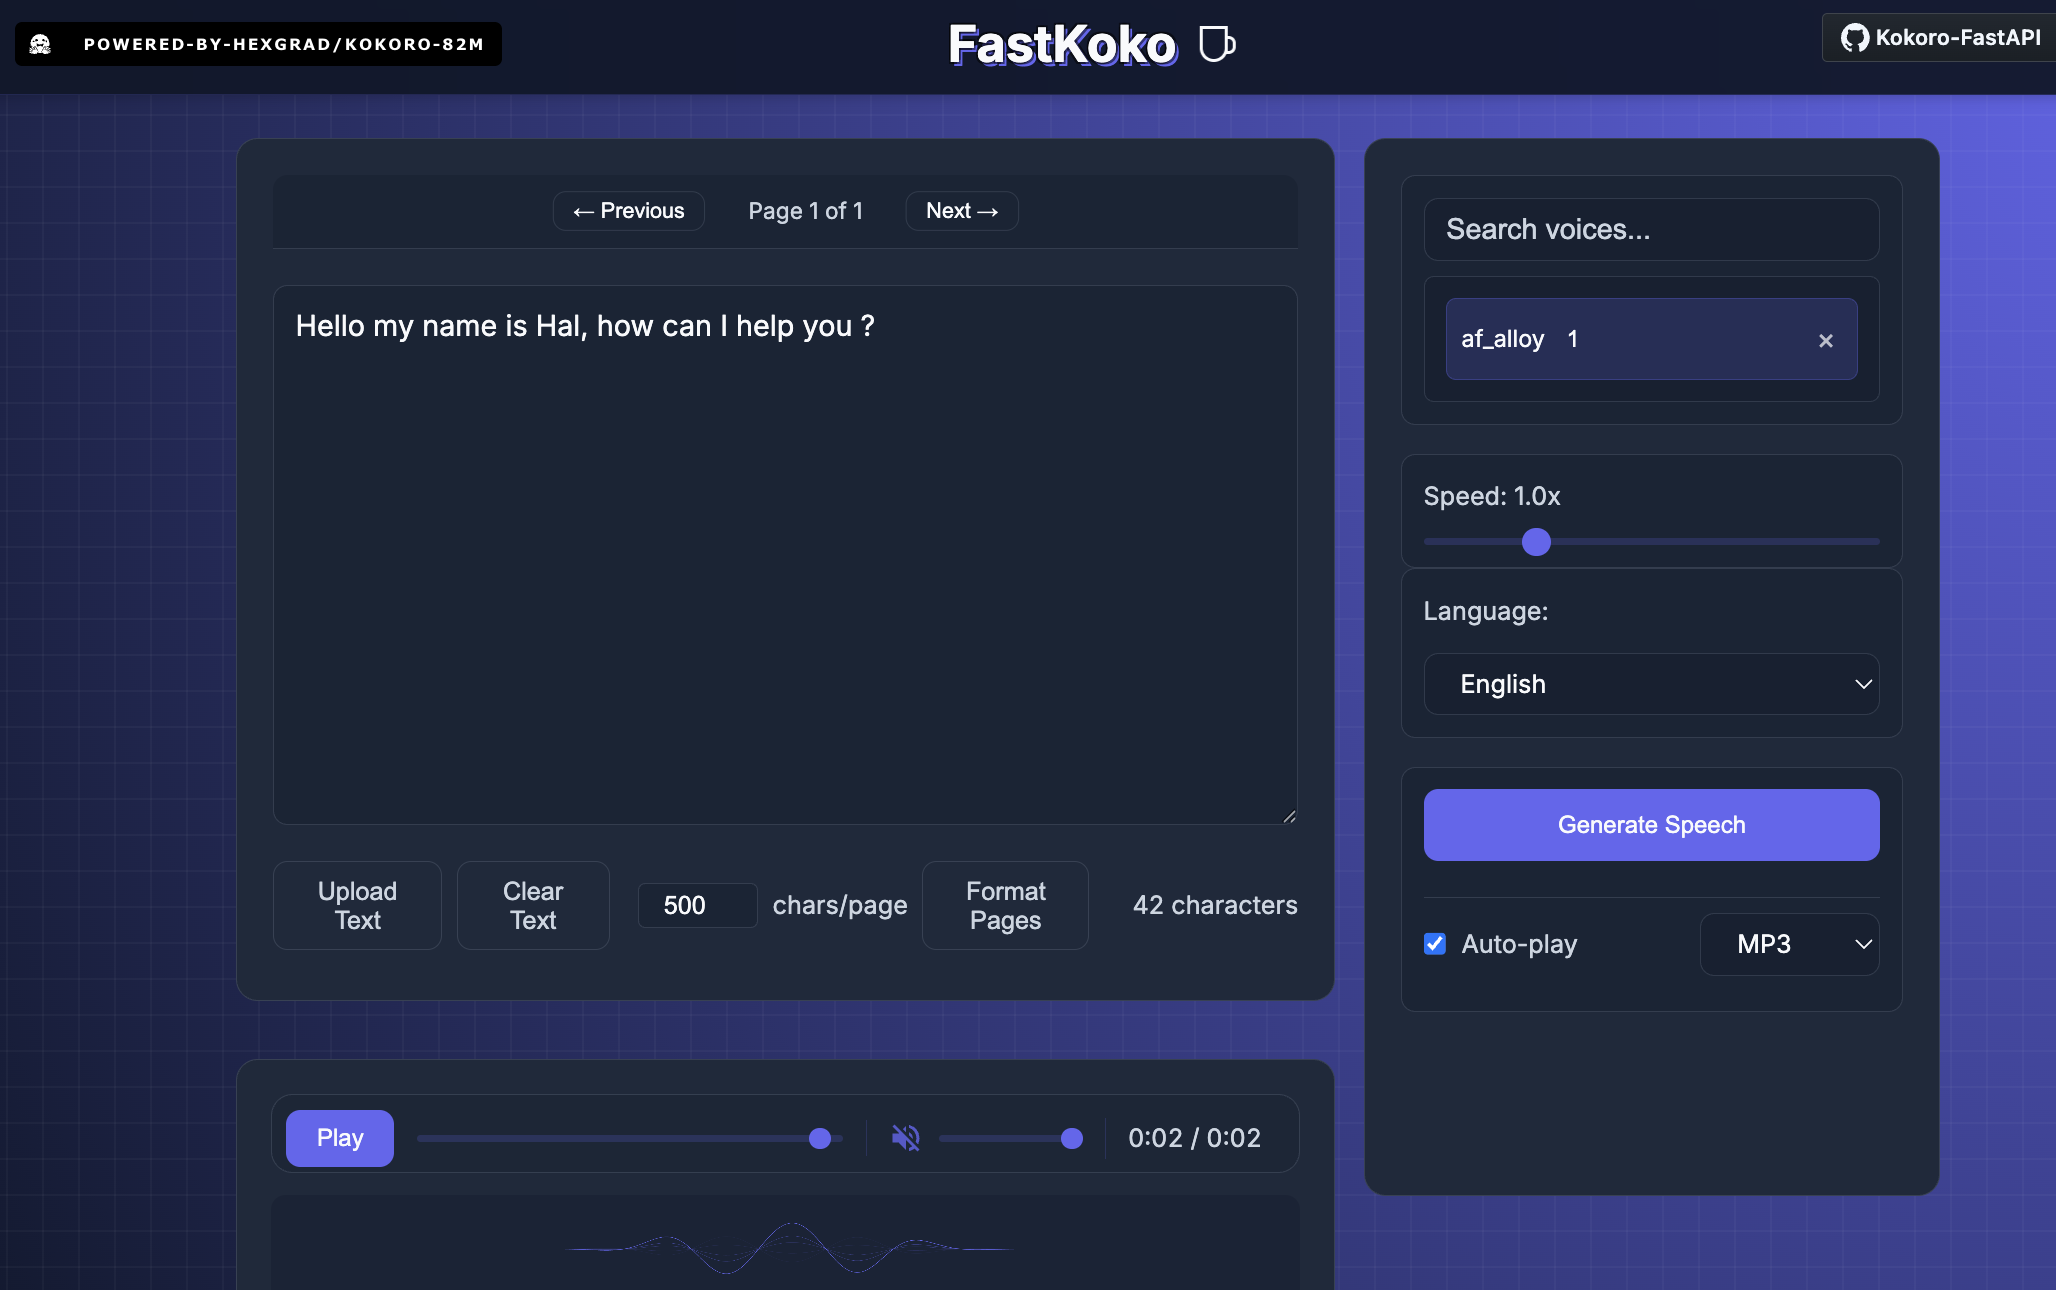2056x1290 pixels.
Task: Click the Play button in audio player
Action: pyautogui.click(x=340, y=1138)
